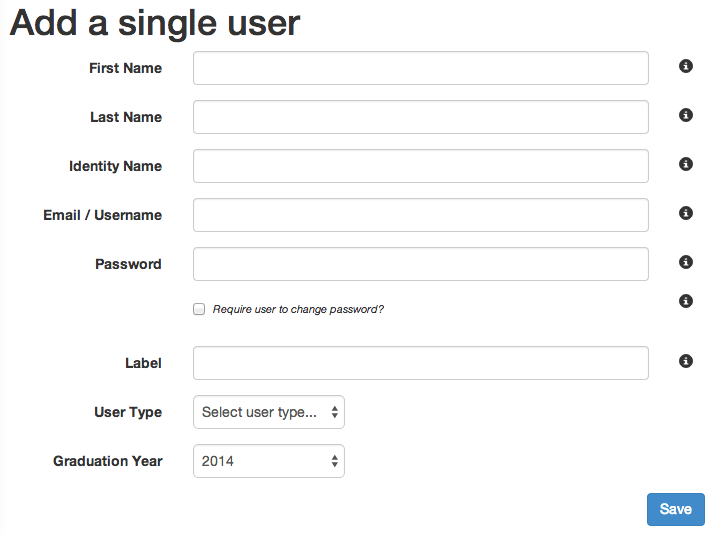Click the info icon beside First Name

tap(685, 66)
